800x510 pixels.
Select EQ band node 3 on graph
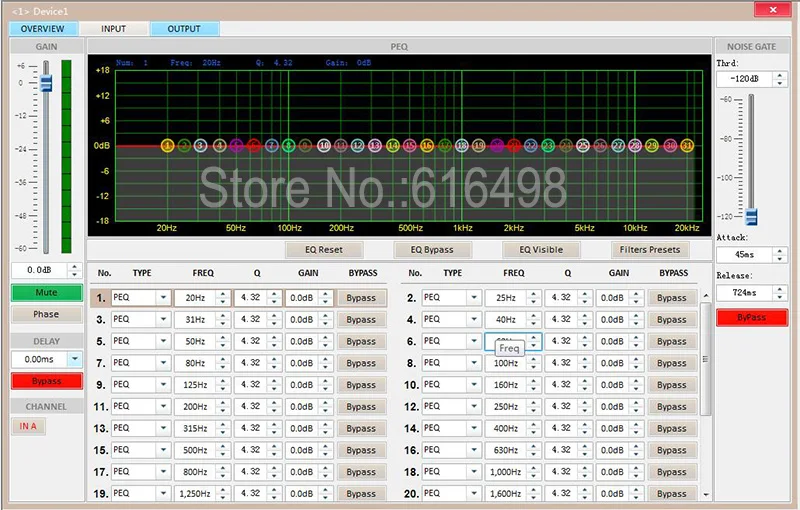(x=201, y=146)
